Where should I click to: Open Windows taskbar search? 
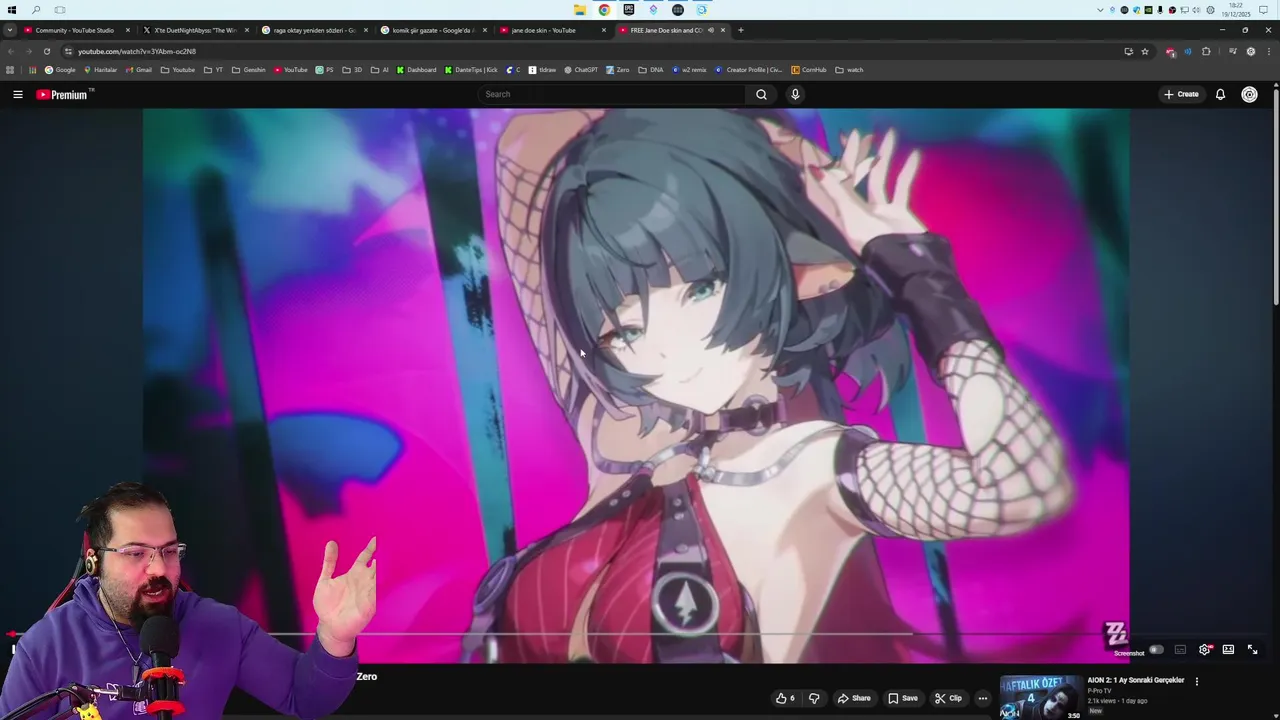(x=36, y=10)
